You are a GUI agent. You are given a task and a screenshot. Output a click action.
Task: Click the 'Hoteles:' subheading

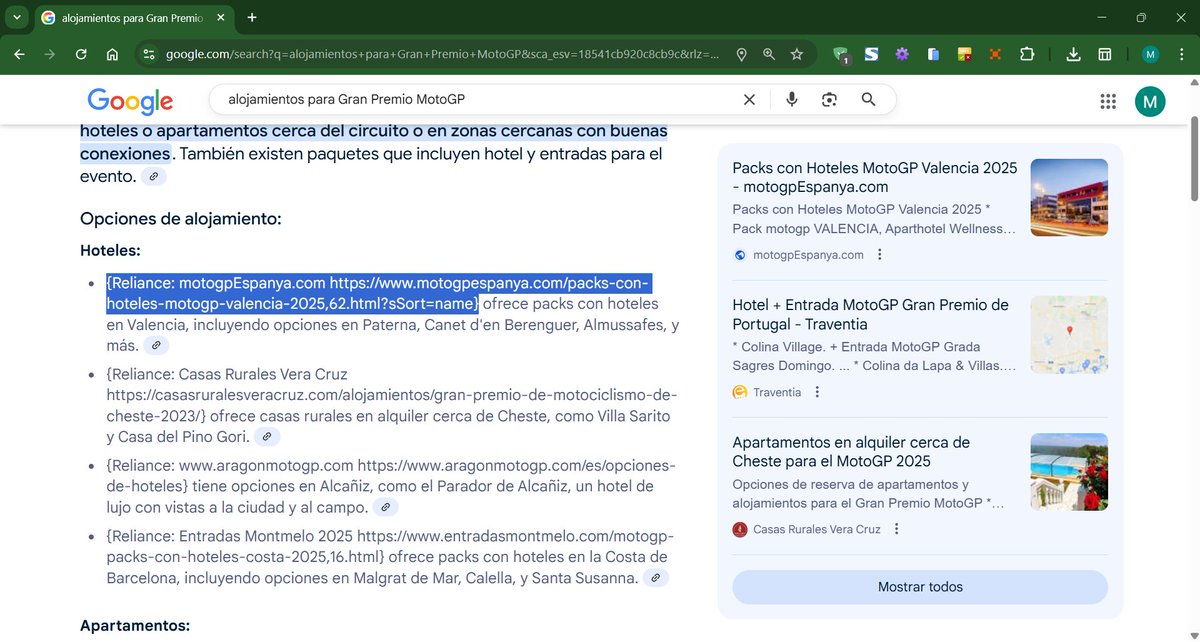click(110, 250)
